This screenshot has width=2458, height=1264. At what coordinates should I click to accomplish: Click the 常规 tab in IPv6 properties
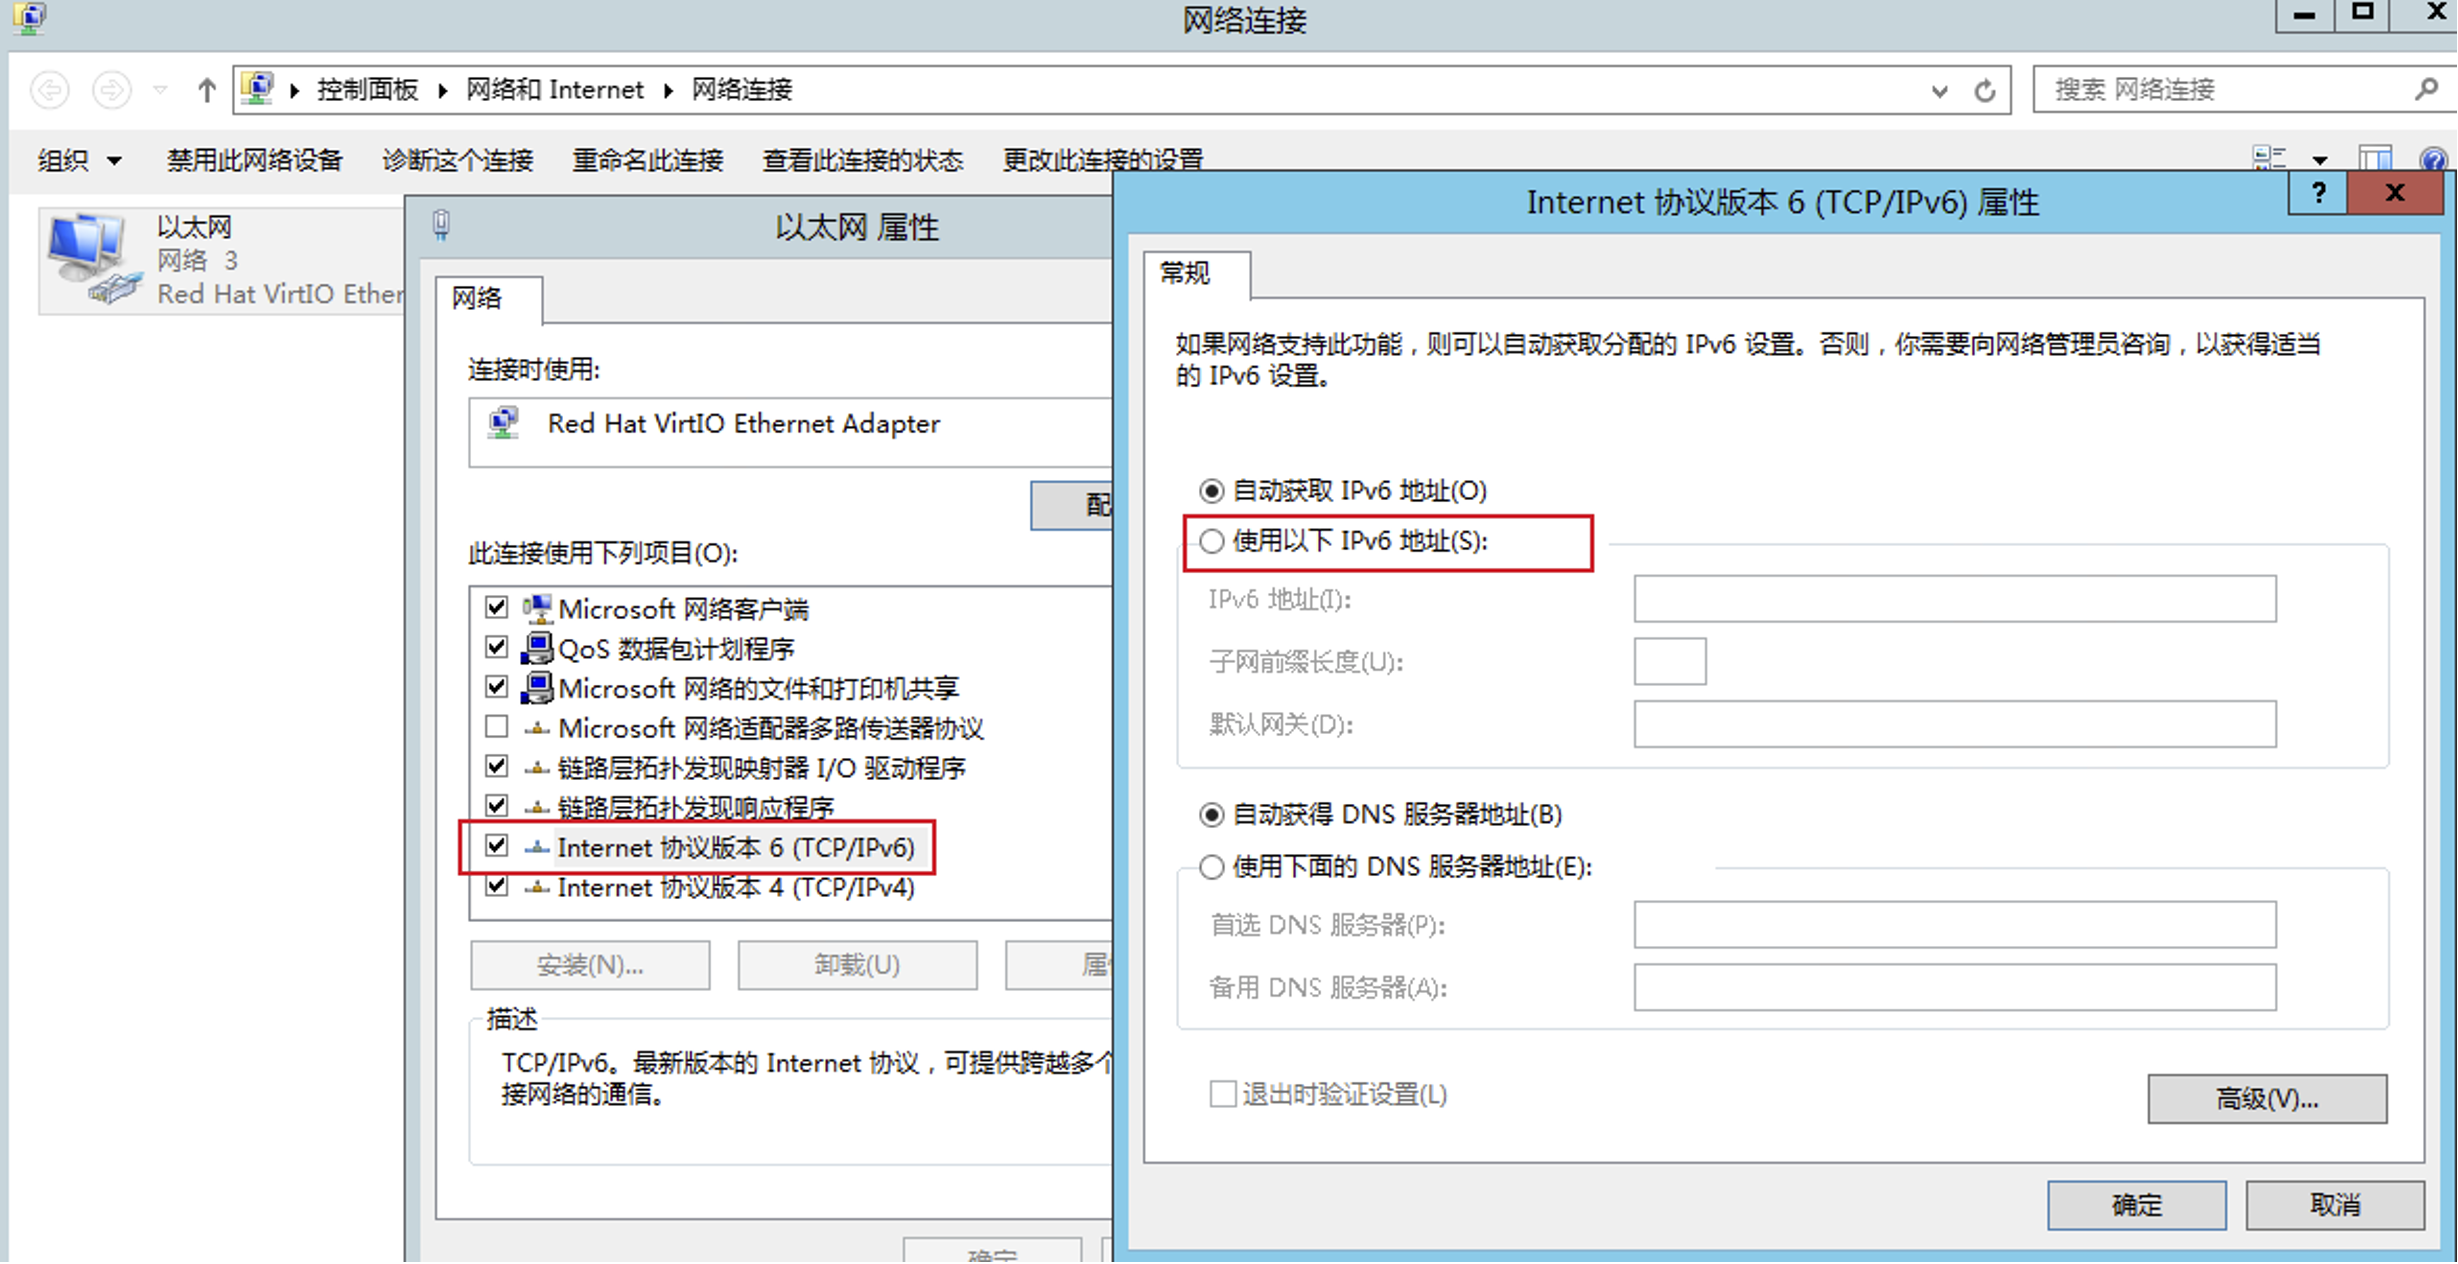(x=1186, y=274)
